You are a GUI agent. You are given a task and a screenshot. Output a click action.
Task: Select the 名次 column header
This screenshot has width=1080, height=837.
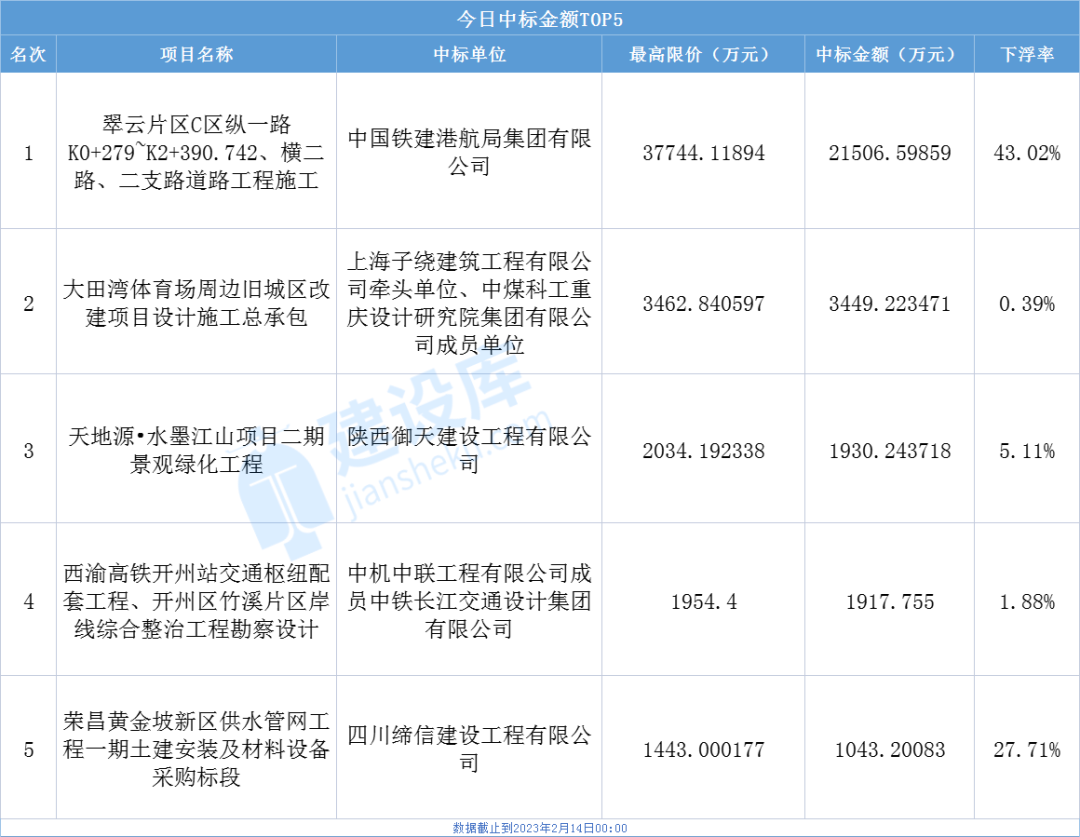pyautogui.click(x=28, y=55)
